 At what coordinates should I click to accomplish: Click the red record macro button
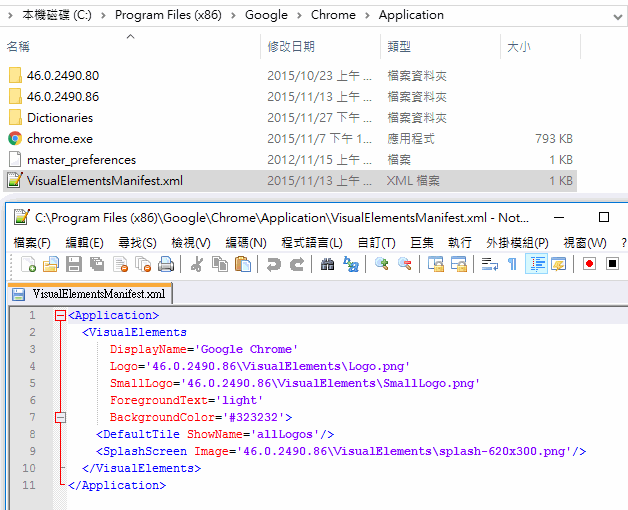pyautogui.click(x=589, y=264)
